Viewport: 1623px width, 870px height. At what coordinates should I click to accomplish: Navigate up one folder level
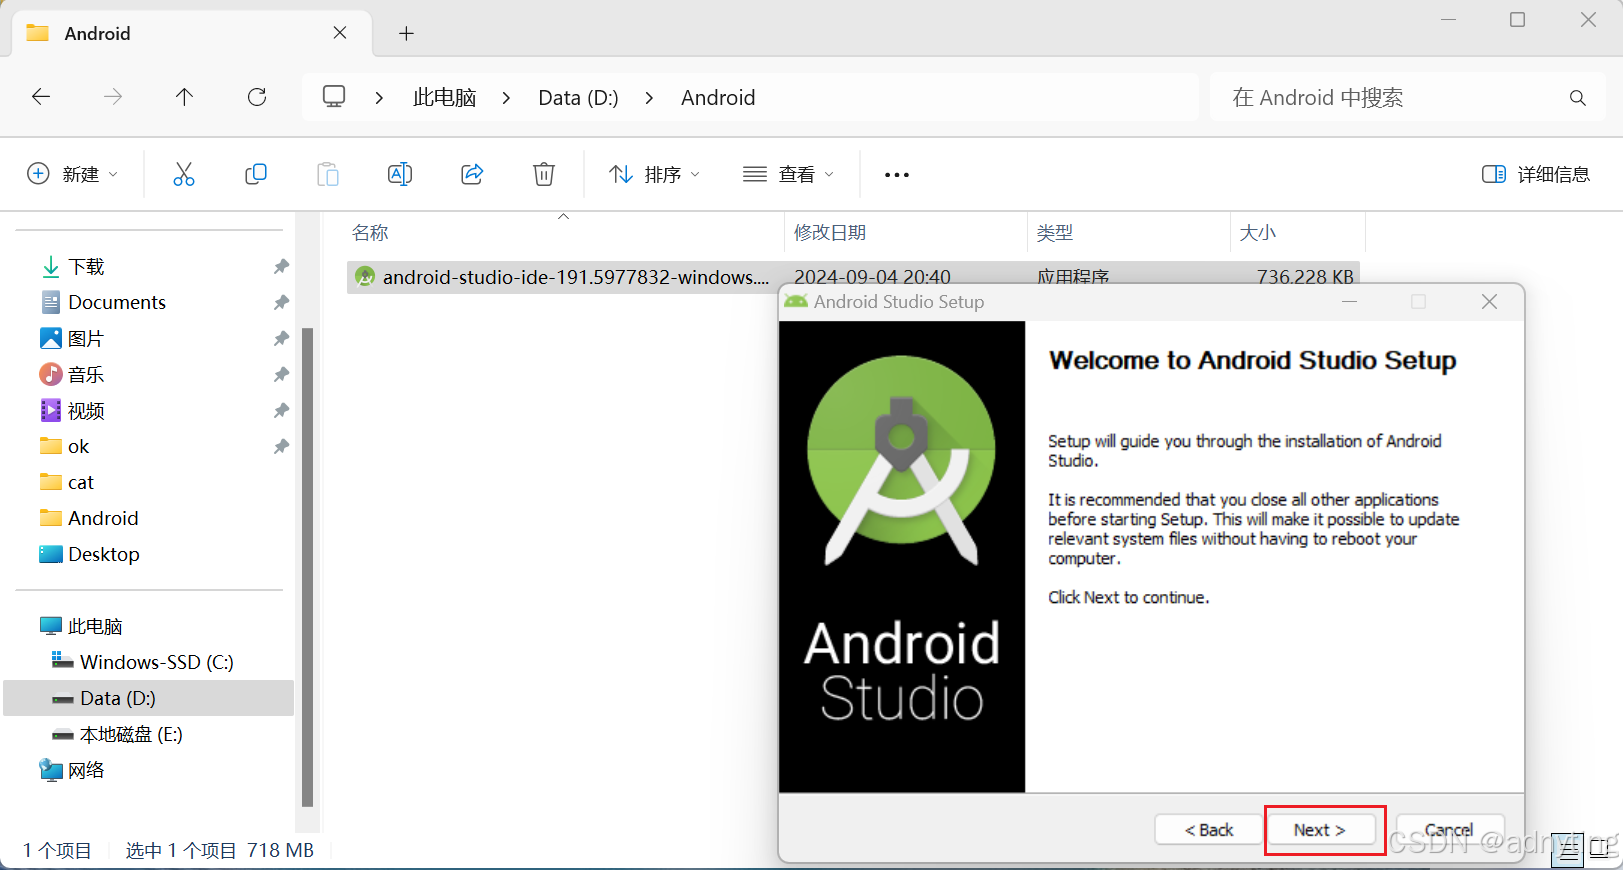coord(184,97)
